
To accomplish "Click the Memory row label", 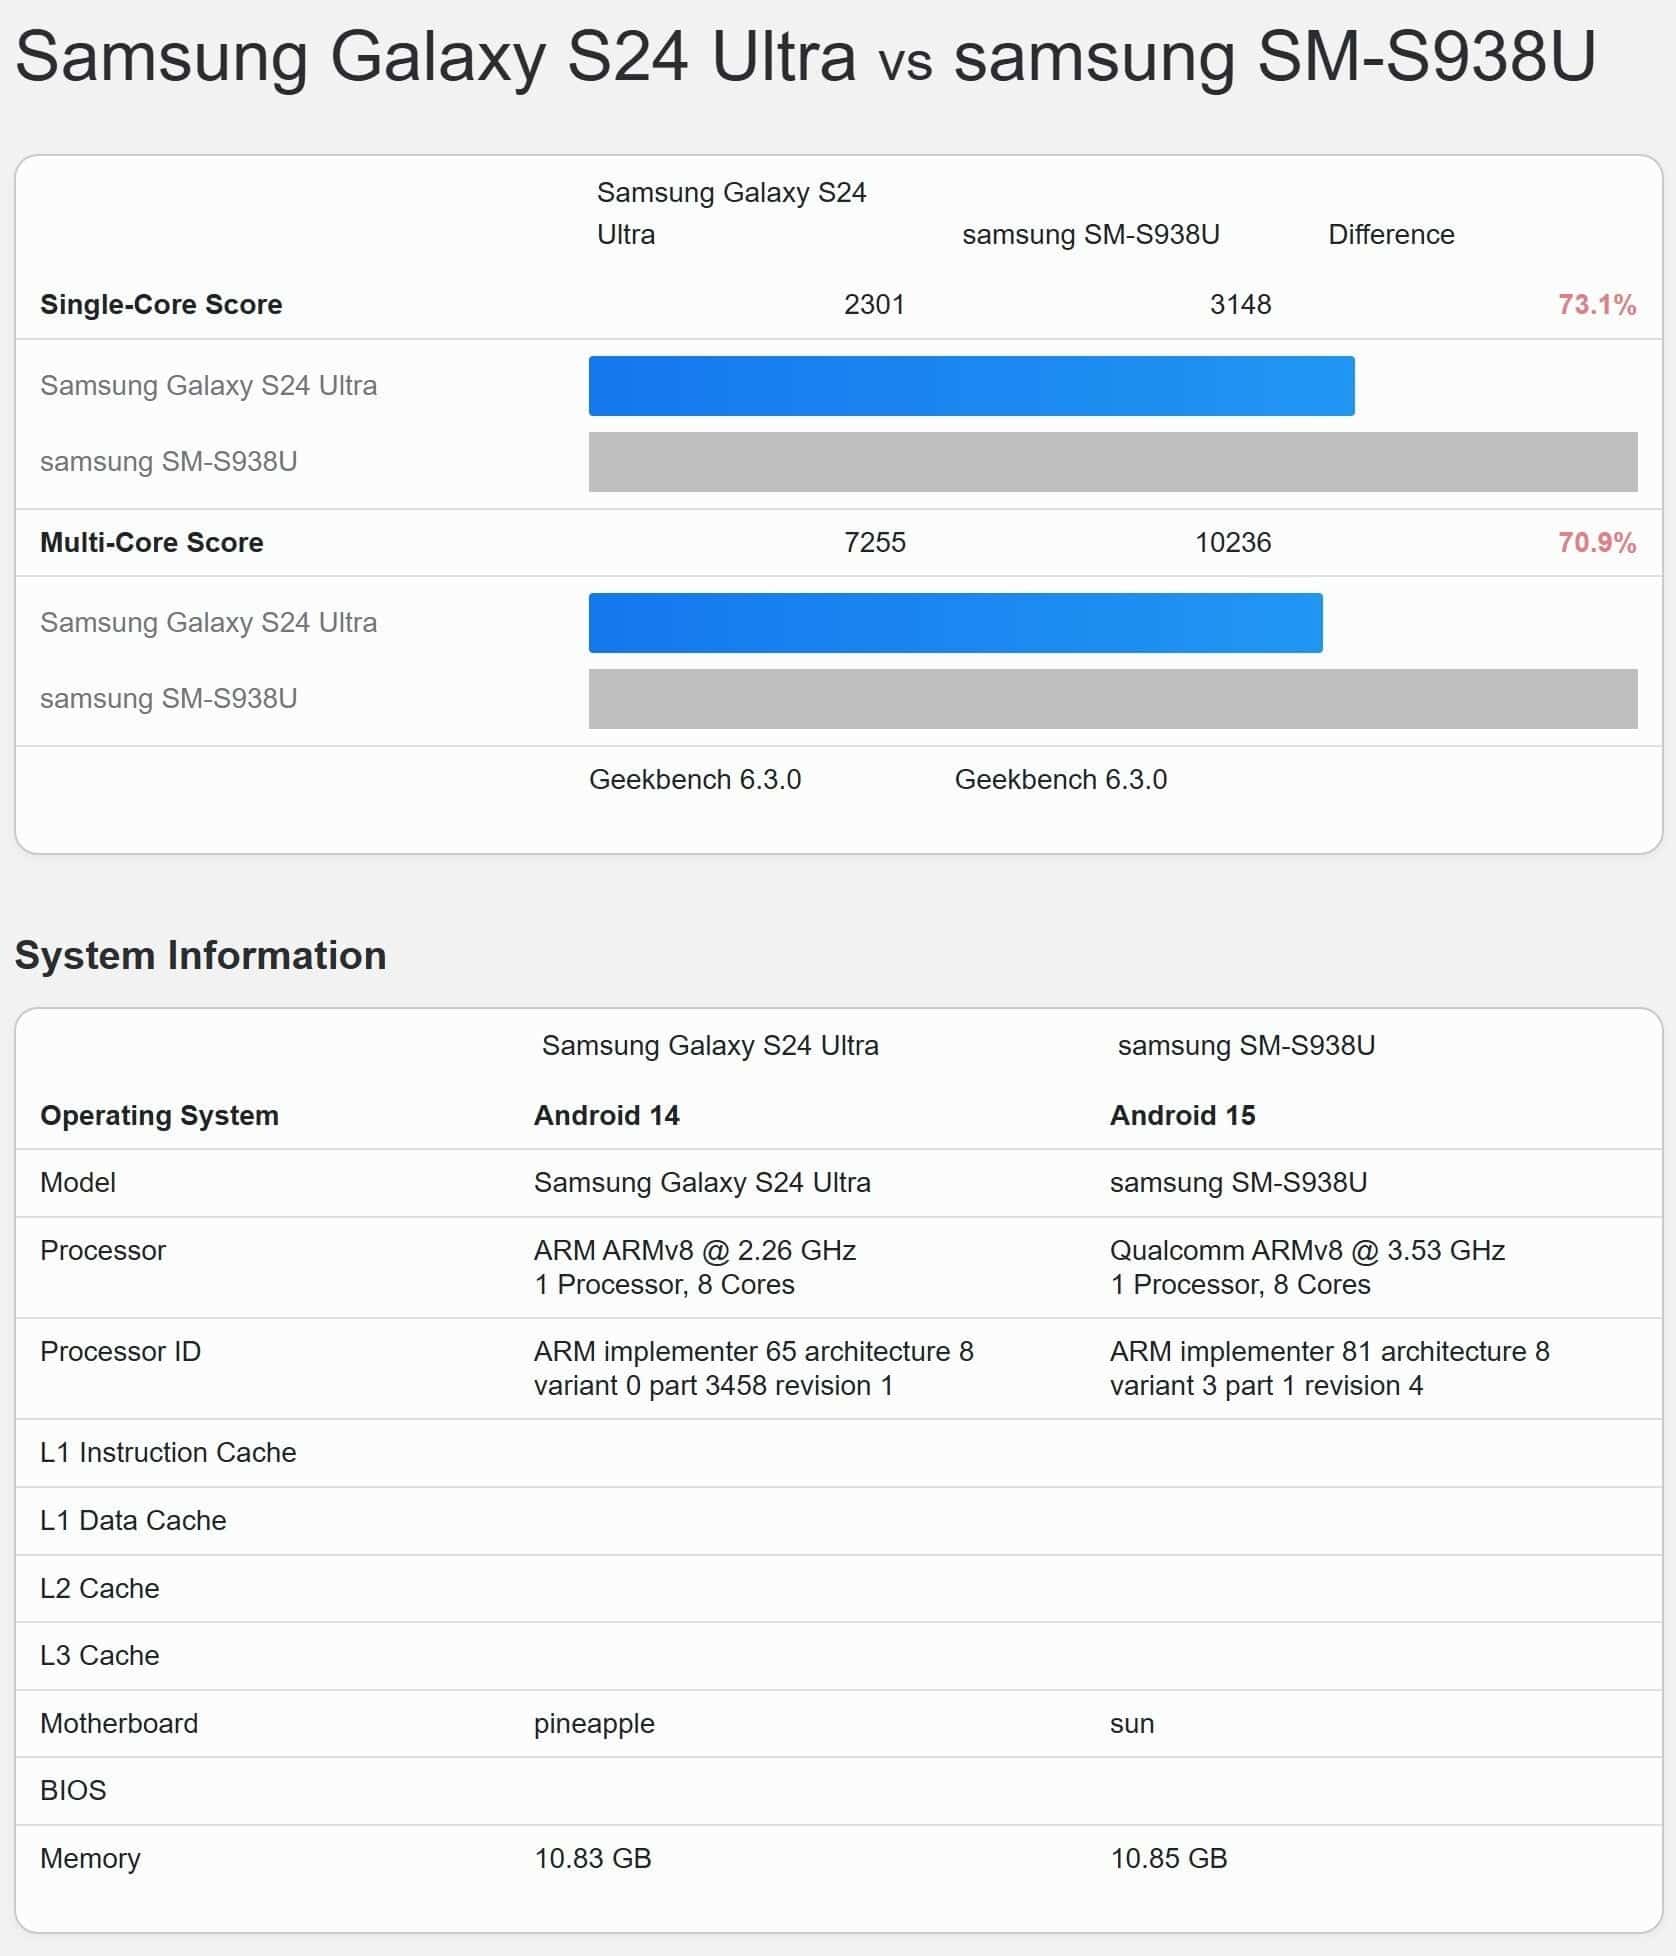I will pyautogui.click(x=90, y=1858).
